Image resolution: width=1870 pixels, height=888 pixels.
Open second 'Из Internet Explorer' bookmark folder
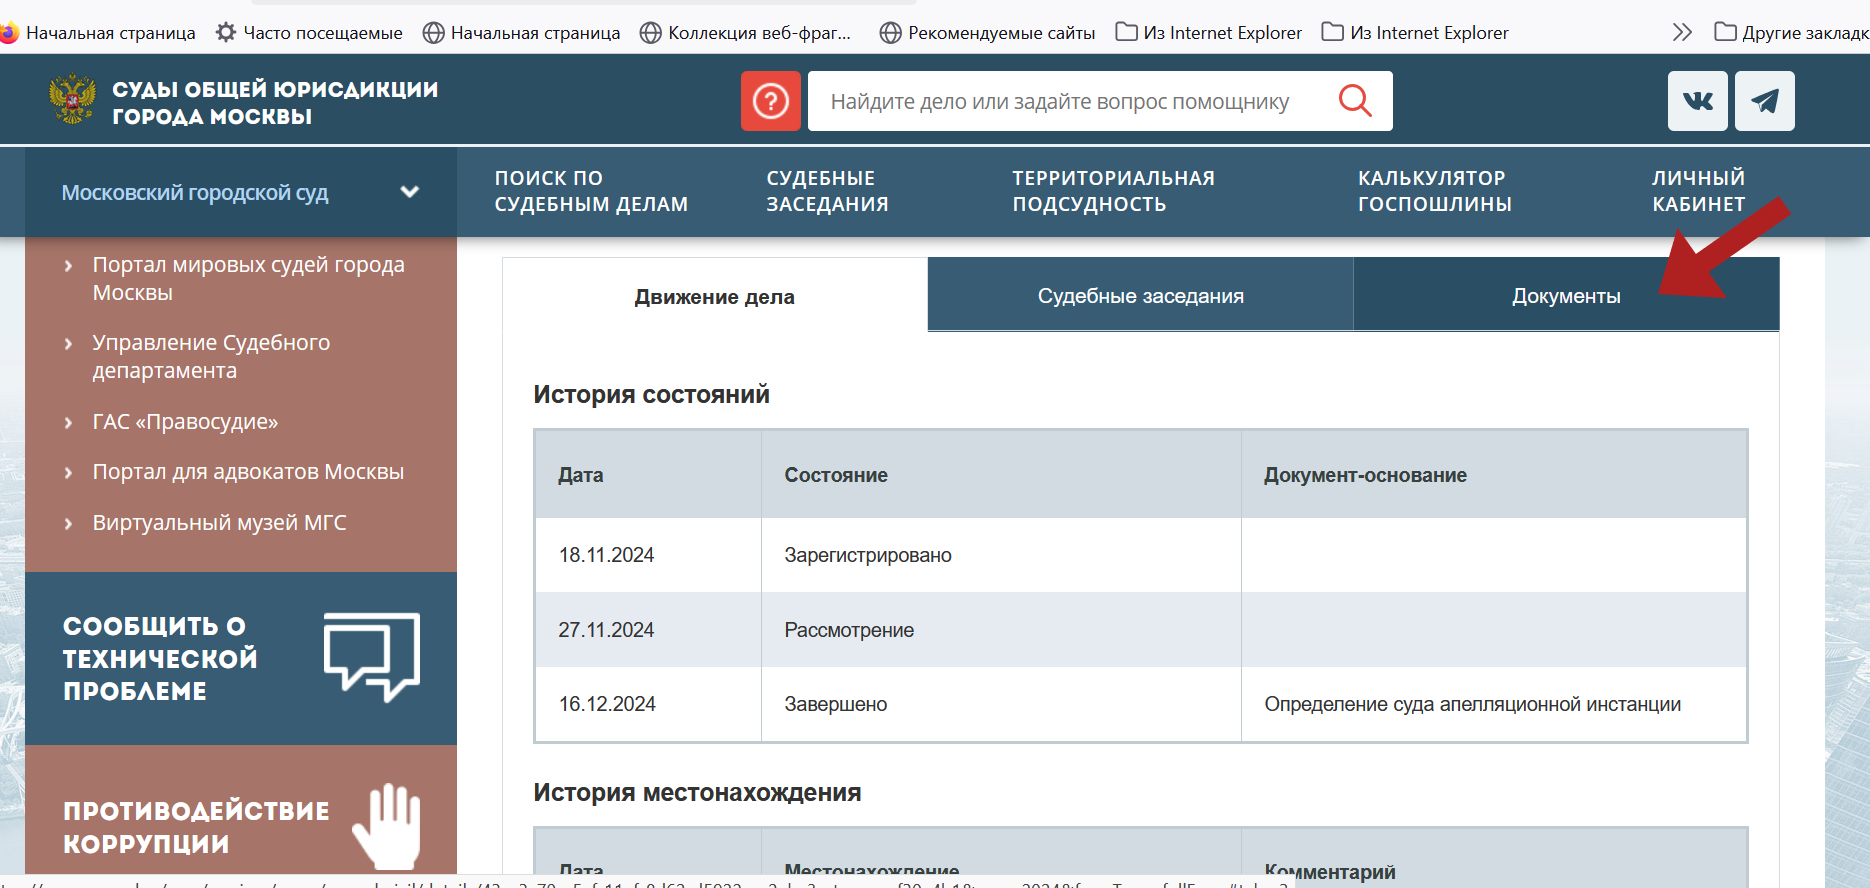pos(1415,33)
